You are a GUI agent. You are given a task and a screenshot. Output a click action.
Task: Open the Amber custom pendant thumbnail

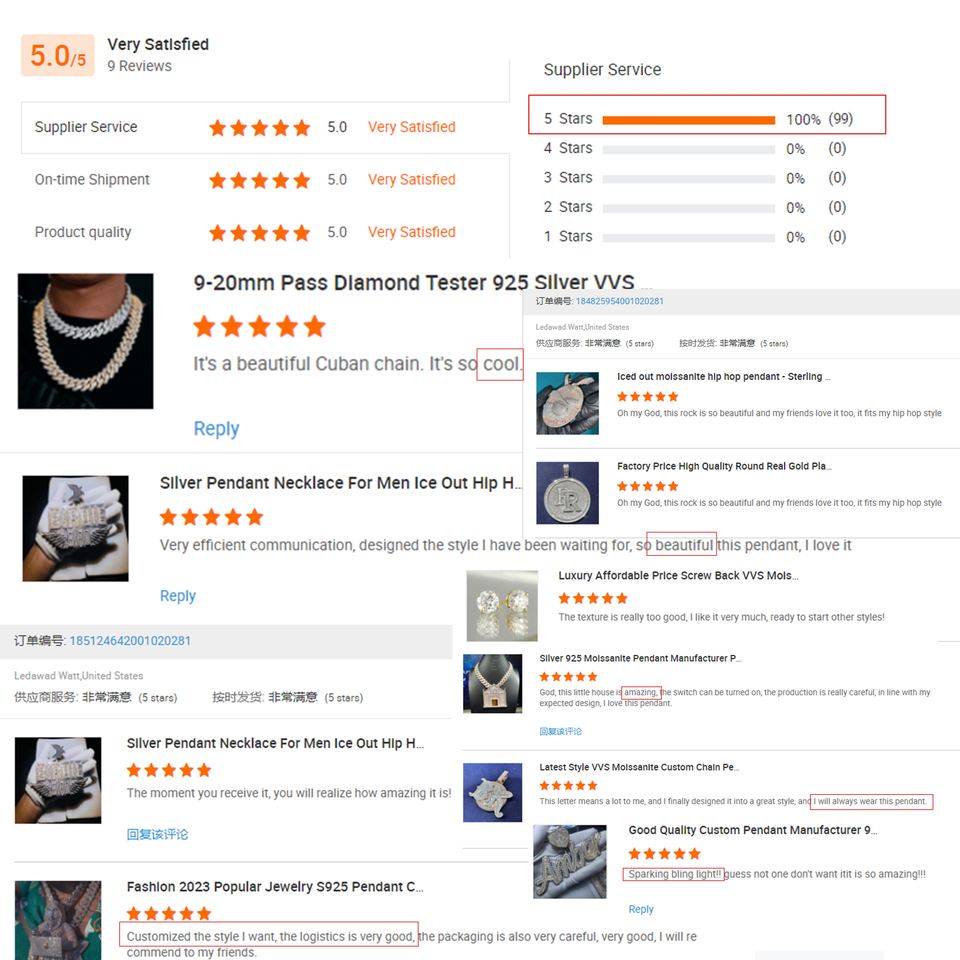pos(570,861)
